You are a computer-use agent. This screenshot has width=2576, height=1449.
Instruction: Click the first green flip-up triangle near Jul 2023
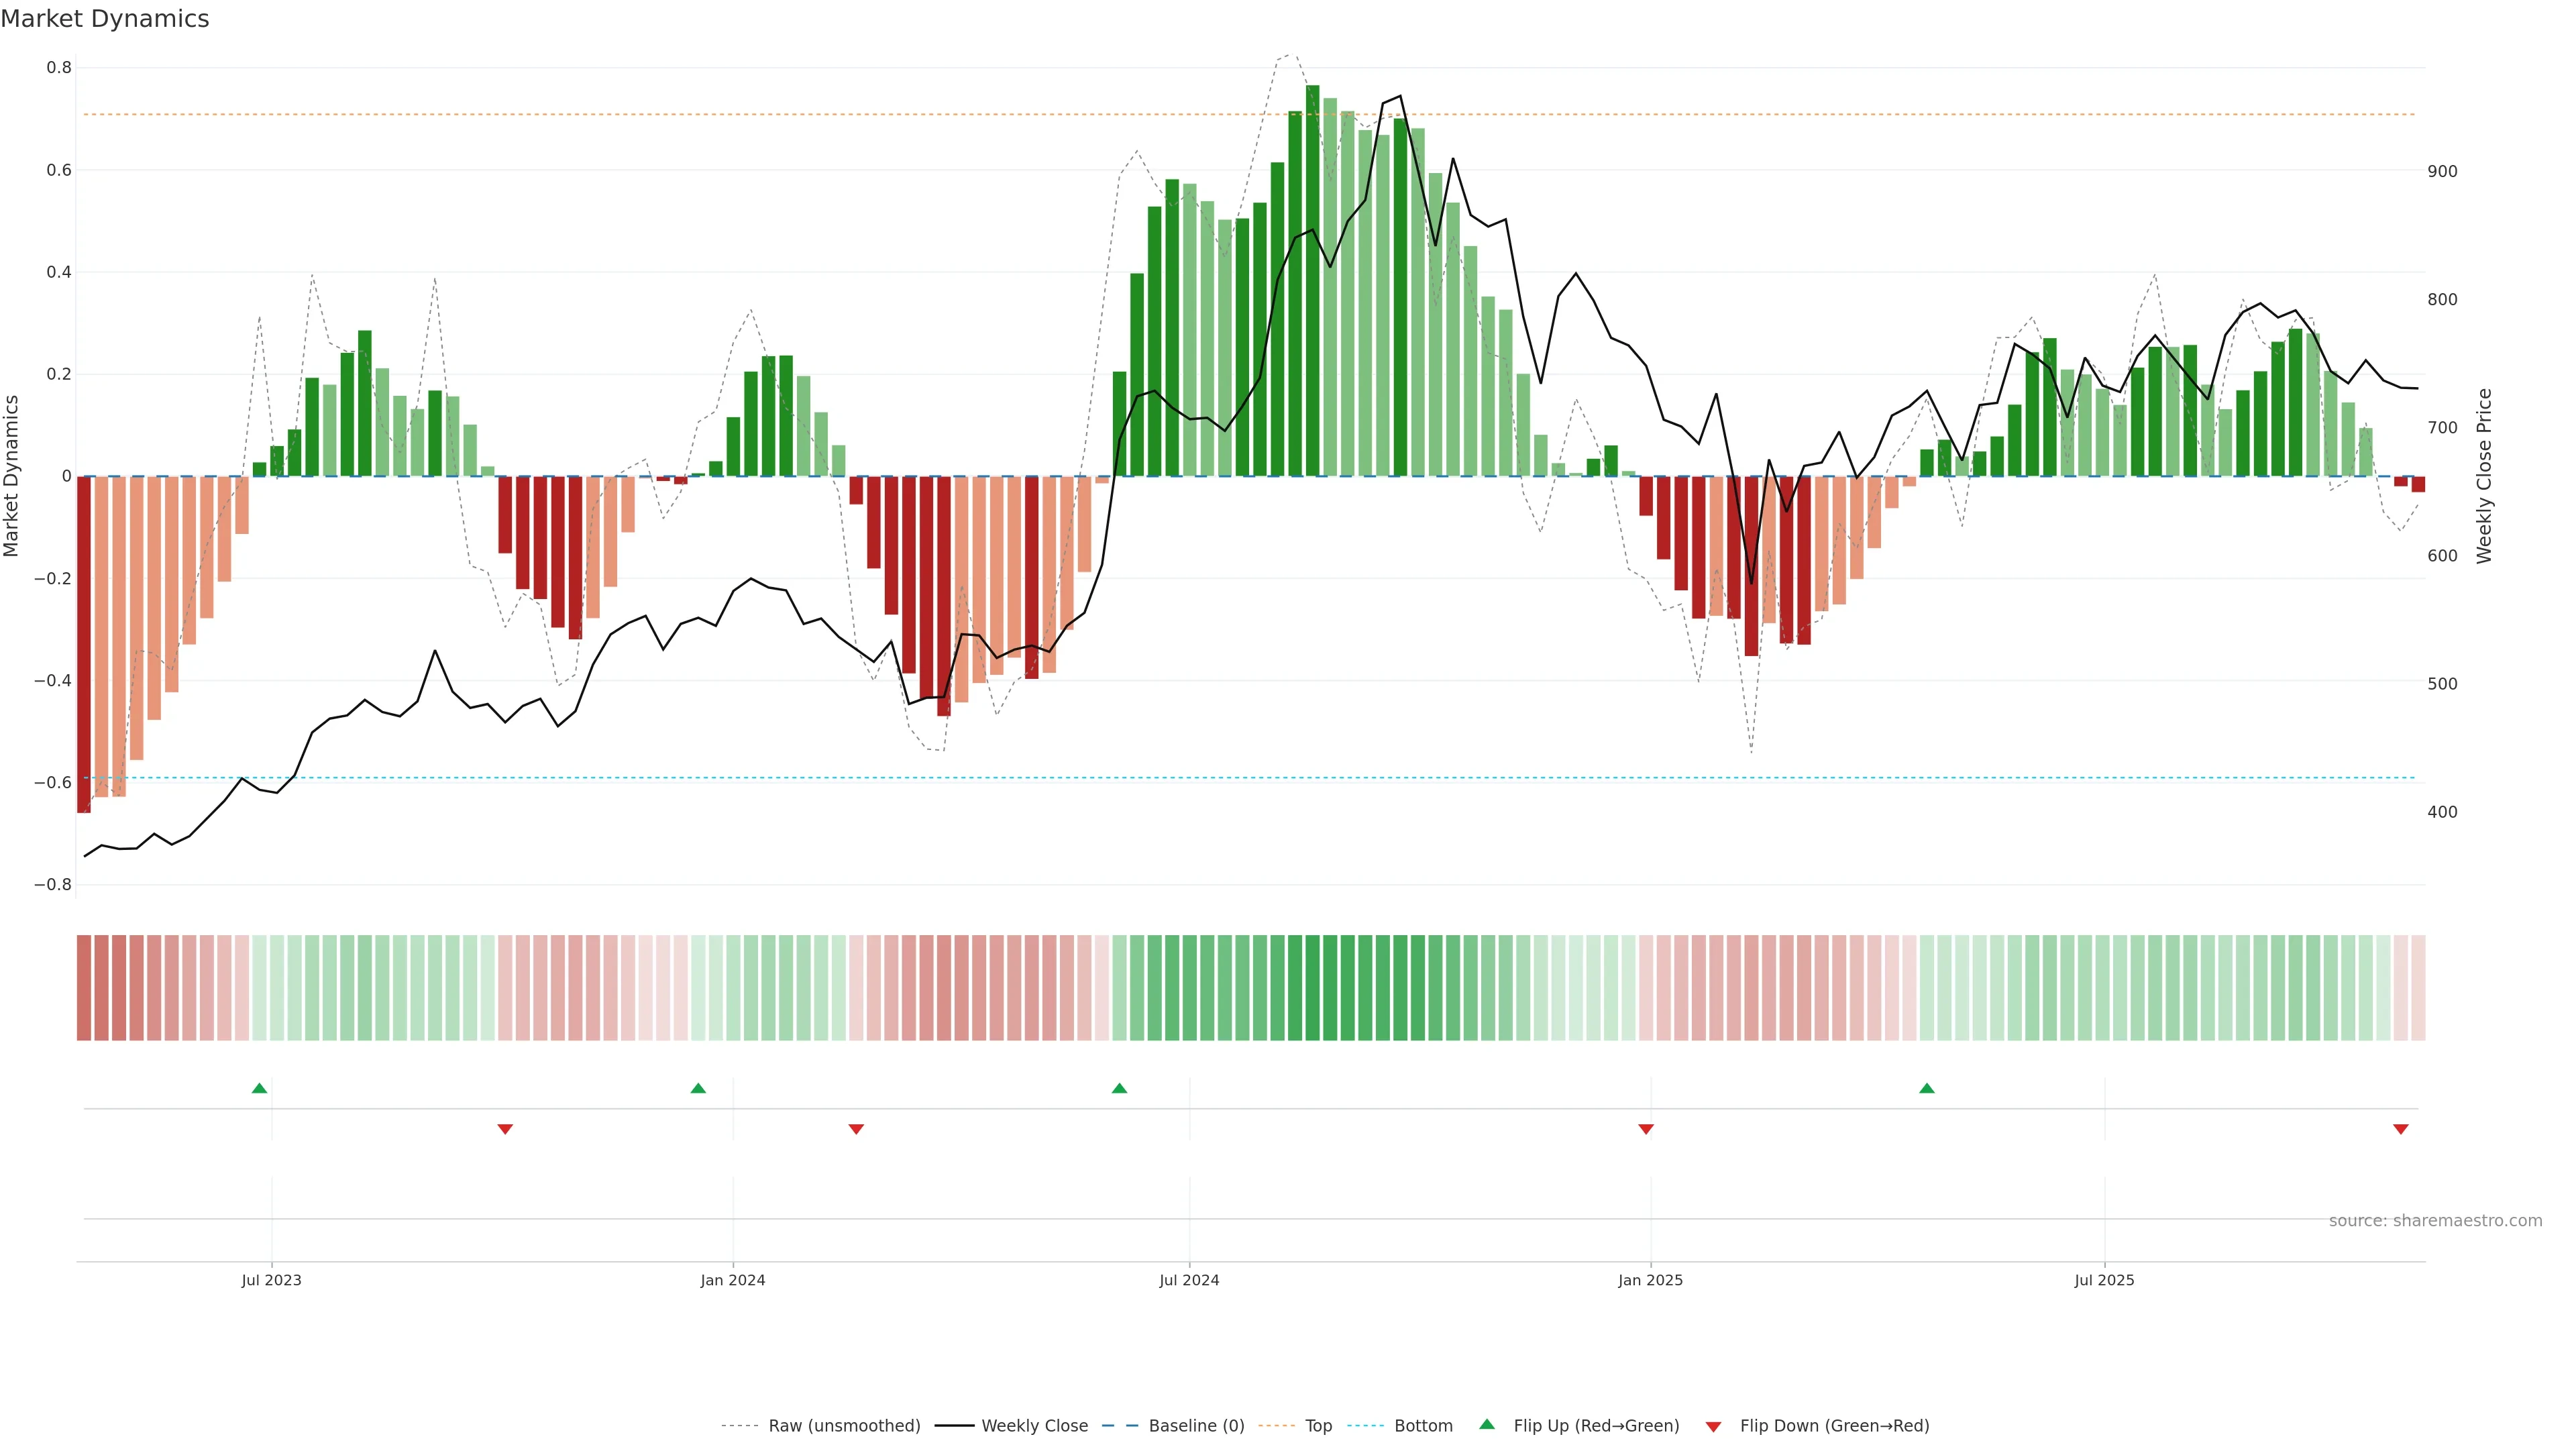tap(259, 1088)
